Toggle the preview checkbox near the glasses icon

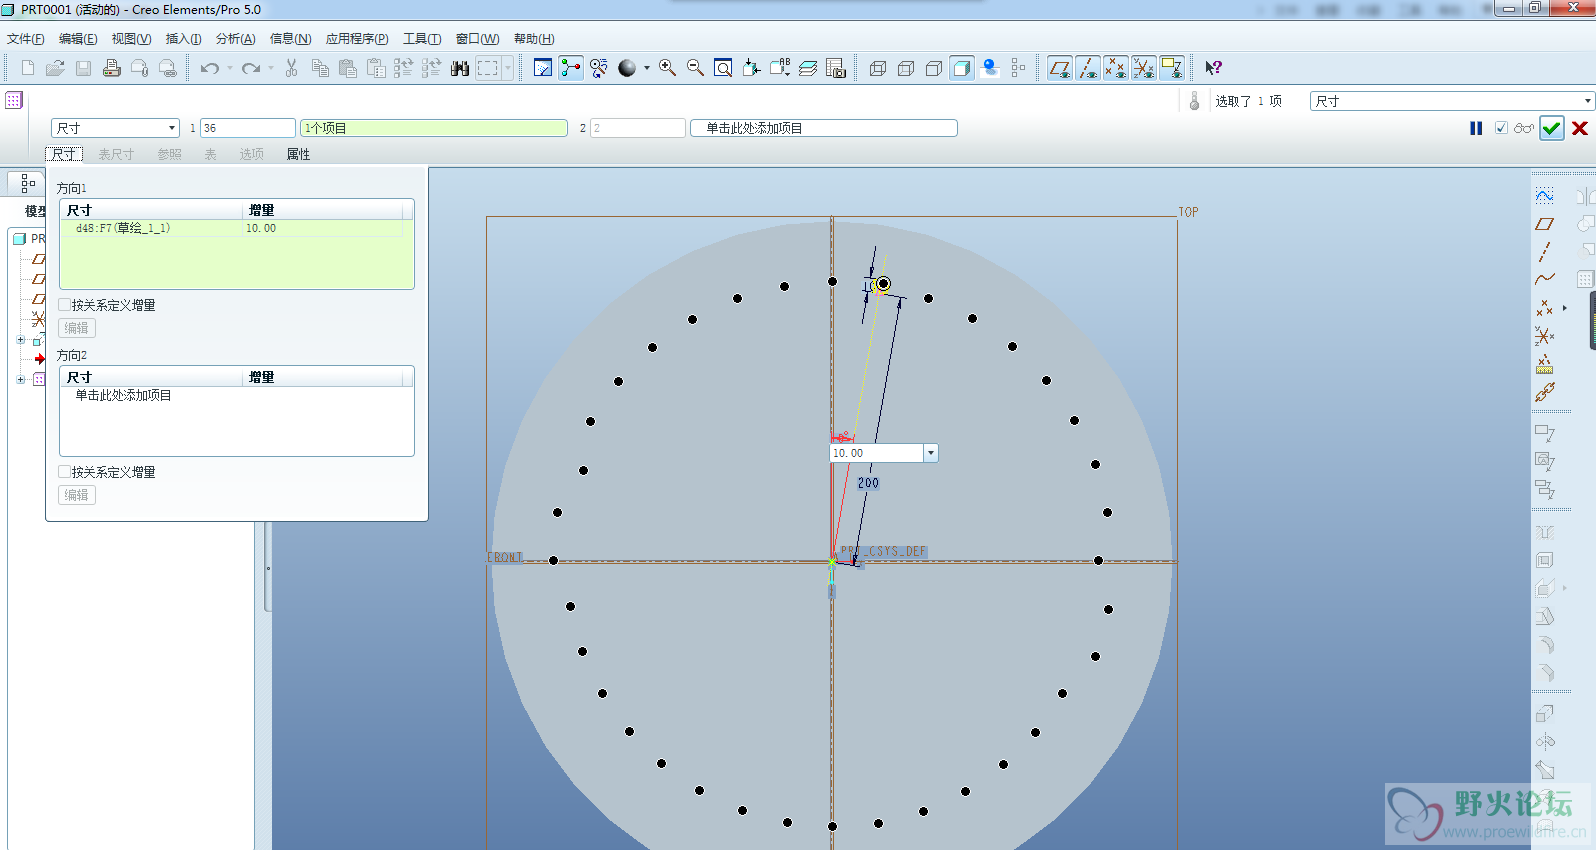point(1501,128)
